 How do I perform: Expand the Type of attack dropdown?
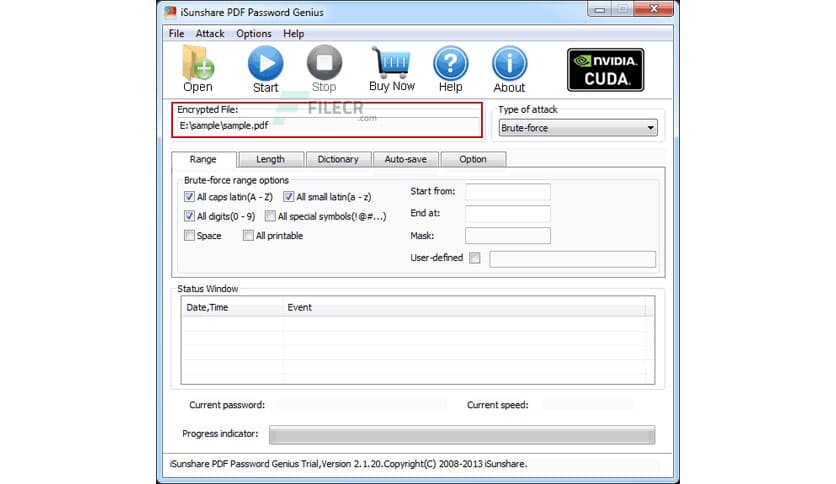(578, 128)
